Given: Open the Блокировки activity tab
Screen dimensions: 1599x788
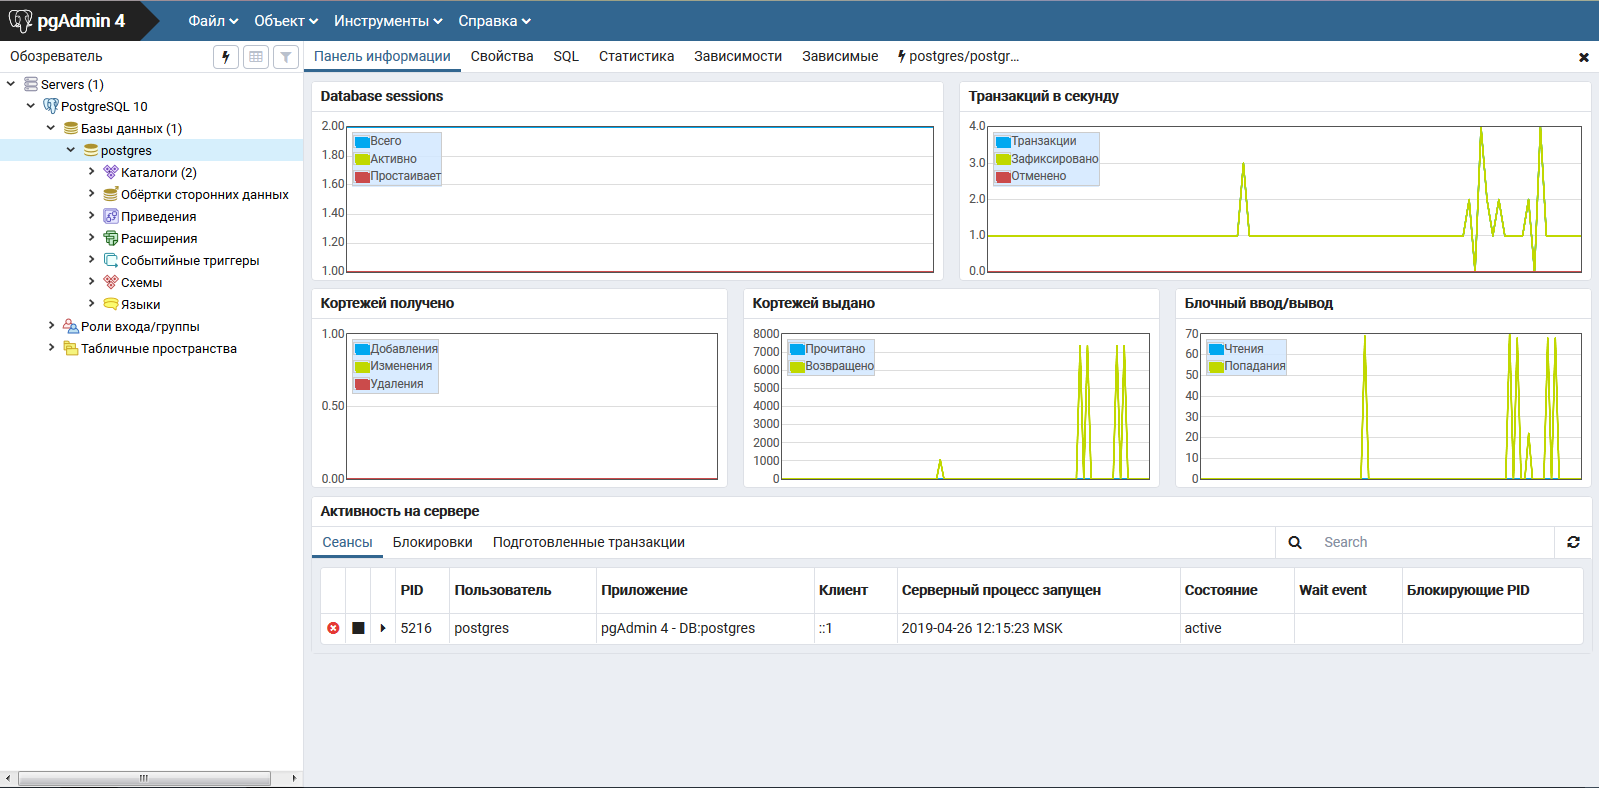Looking at the screenshot, I should pyautogui.click(x=432, y=542).
